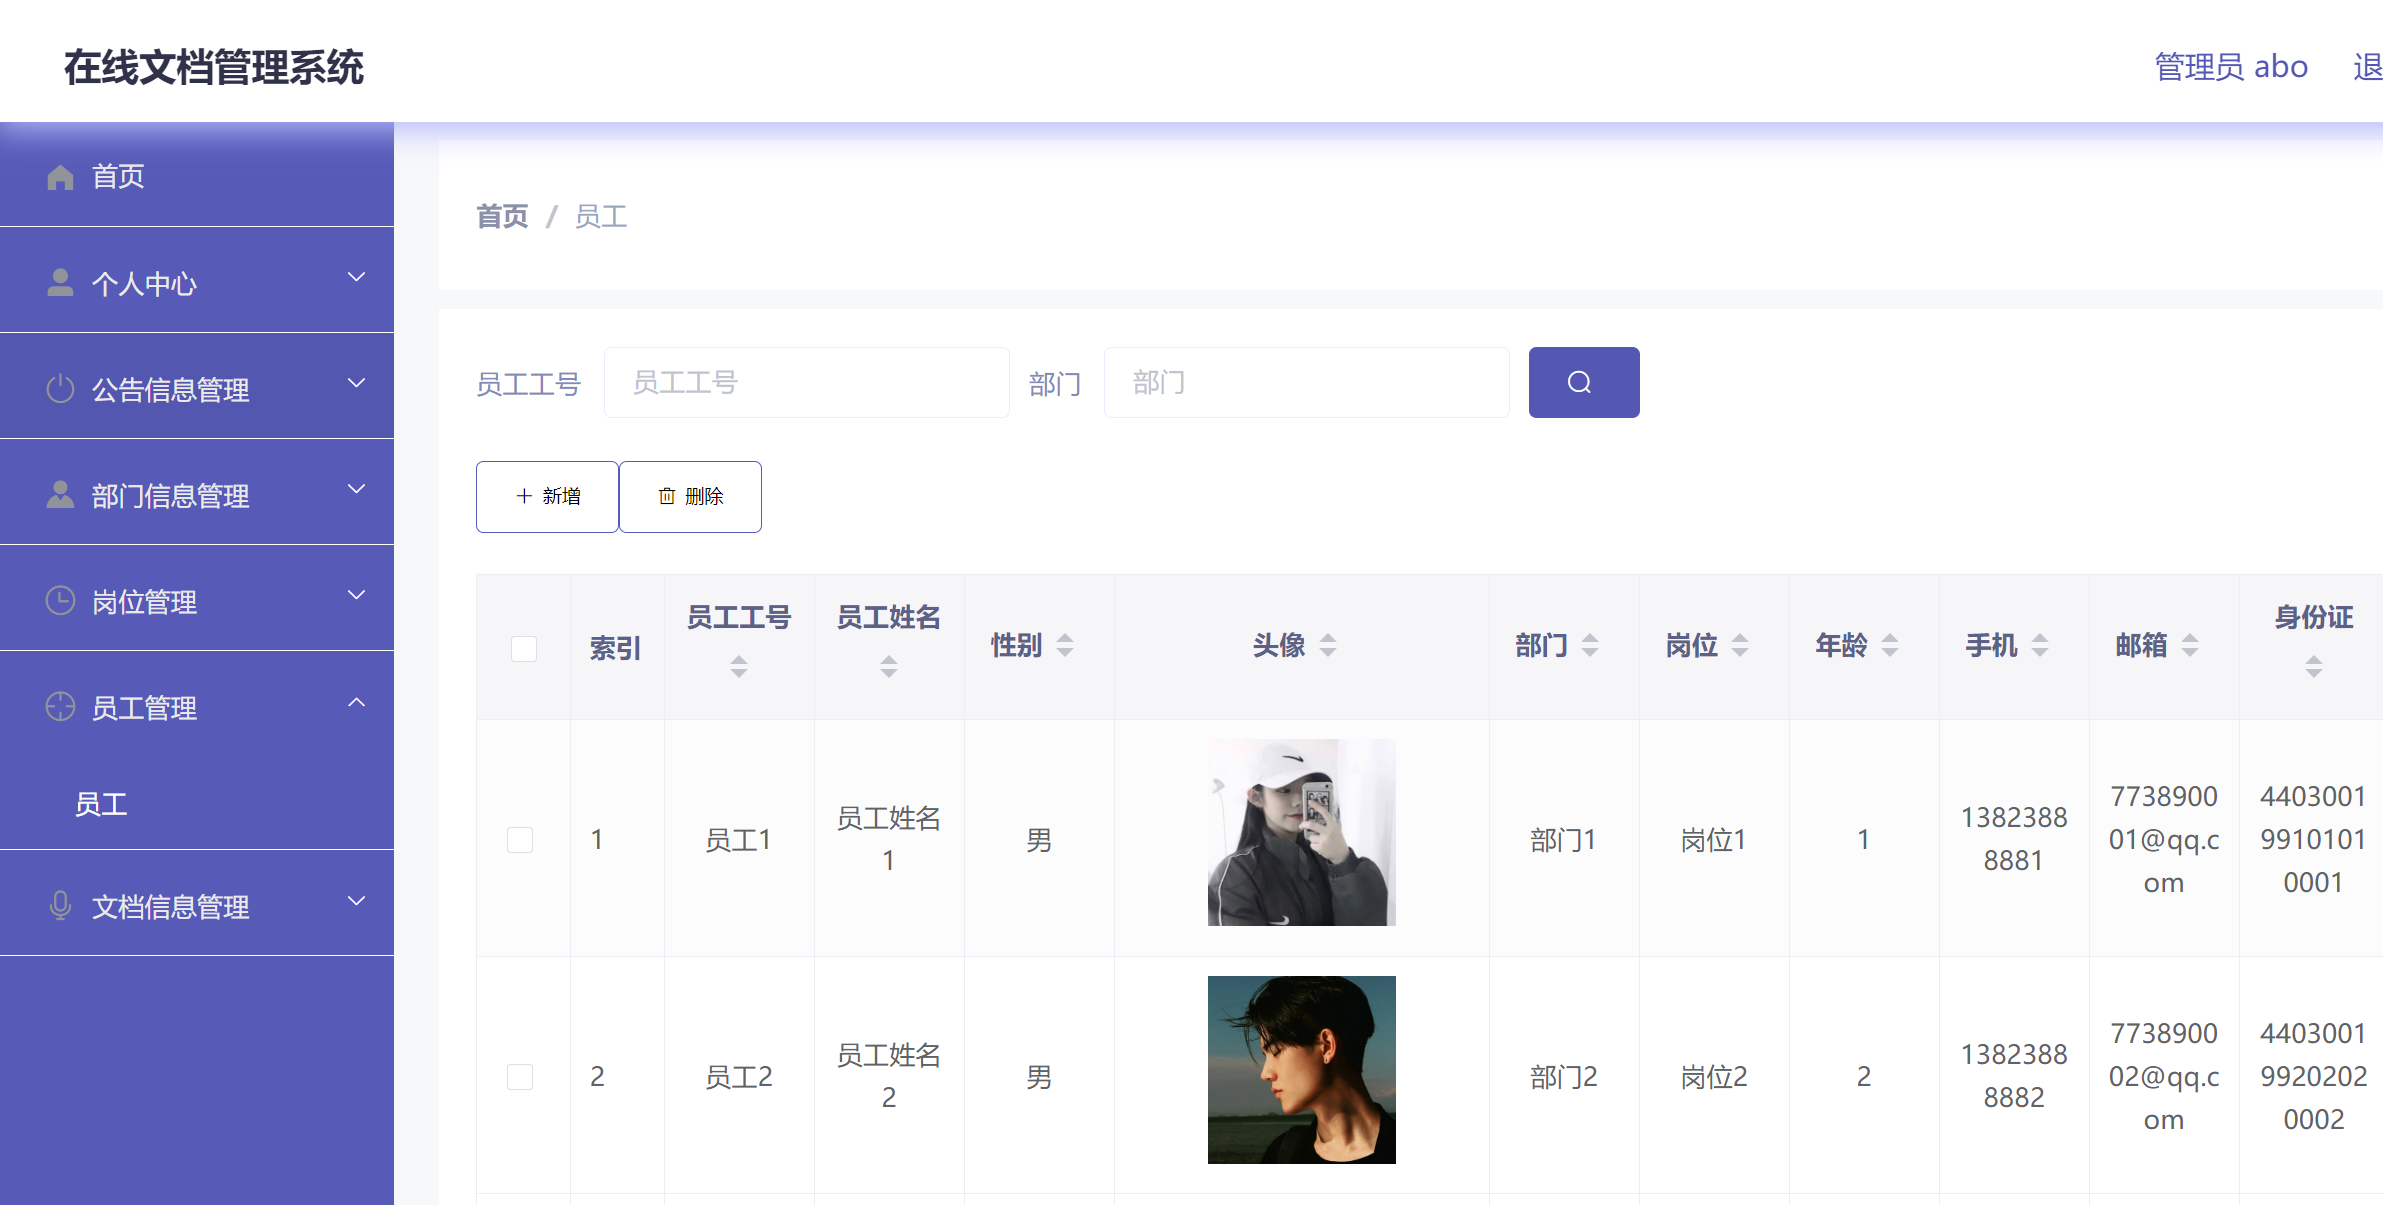Go to 首页 in sidebar menu
Screen dimensions: 2383x1205
[118, 177]
